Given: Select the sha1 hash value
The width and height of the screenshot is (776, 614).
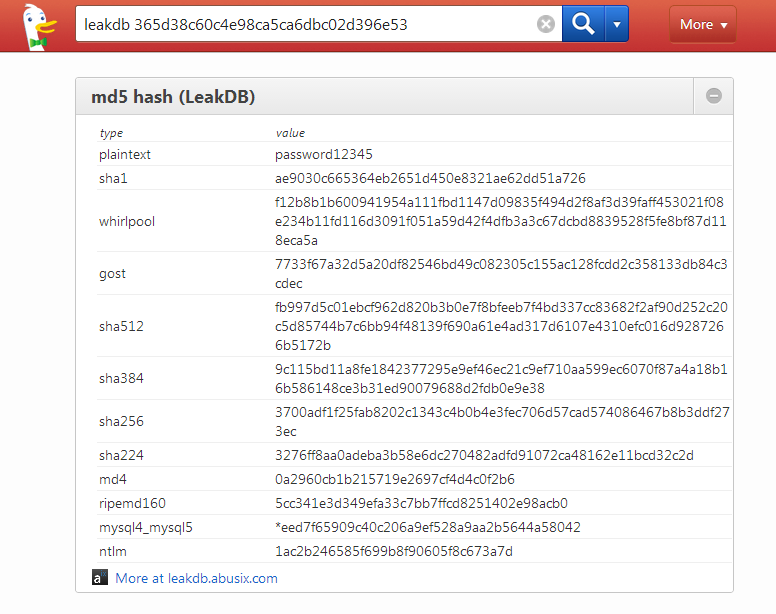Looking at the screenshot, I should click(430, 178).
